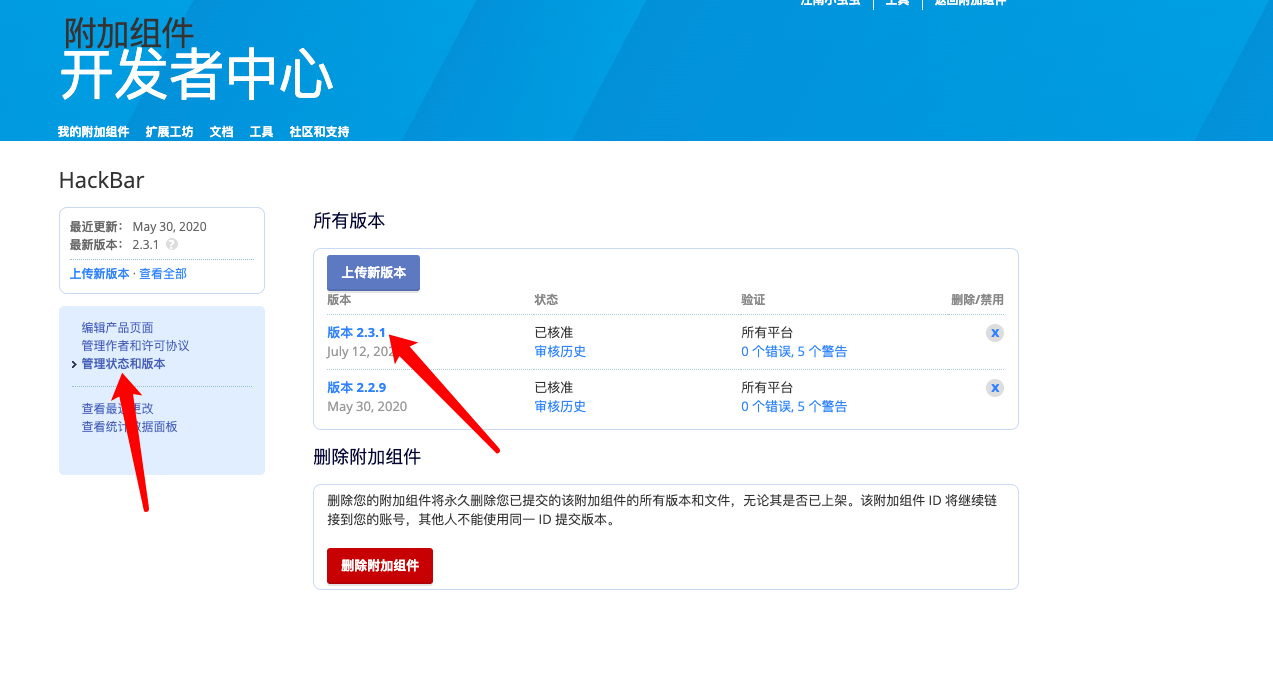Screen dimensions: 1273x689
Task: Click the 开发者中心 site title
Action: click(x=196, y=76)
